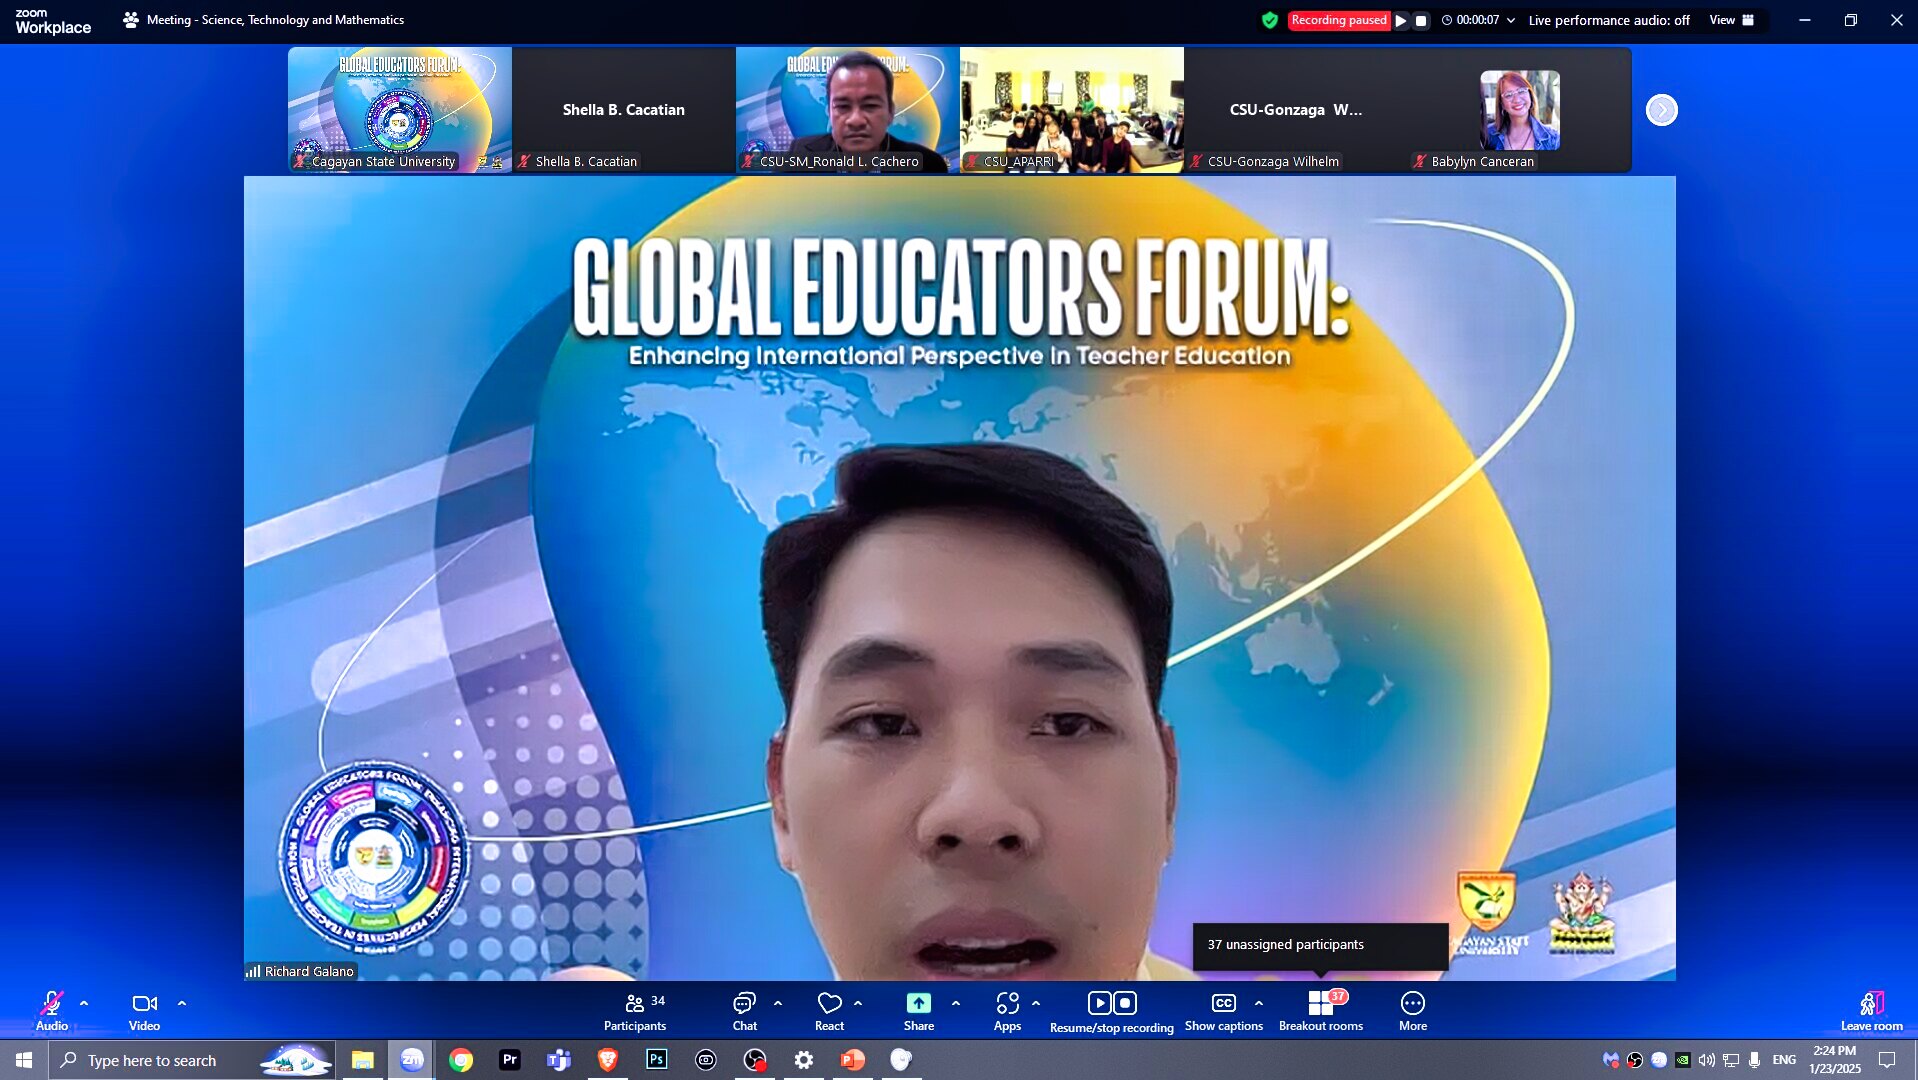Image resolution: width=1918 pixels, height=1080 pixels.
Task: Open the More options menu
Action: 1413,1010
